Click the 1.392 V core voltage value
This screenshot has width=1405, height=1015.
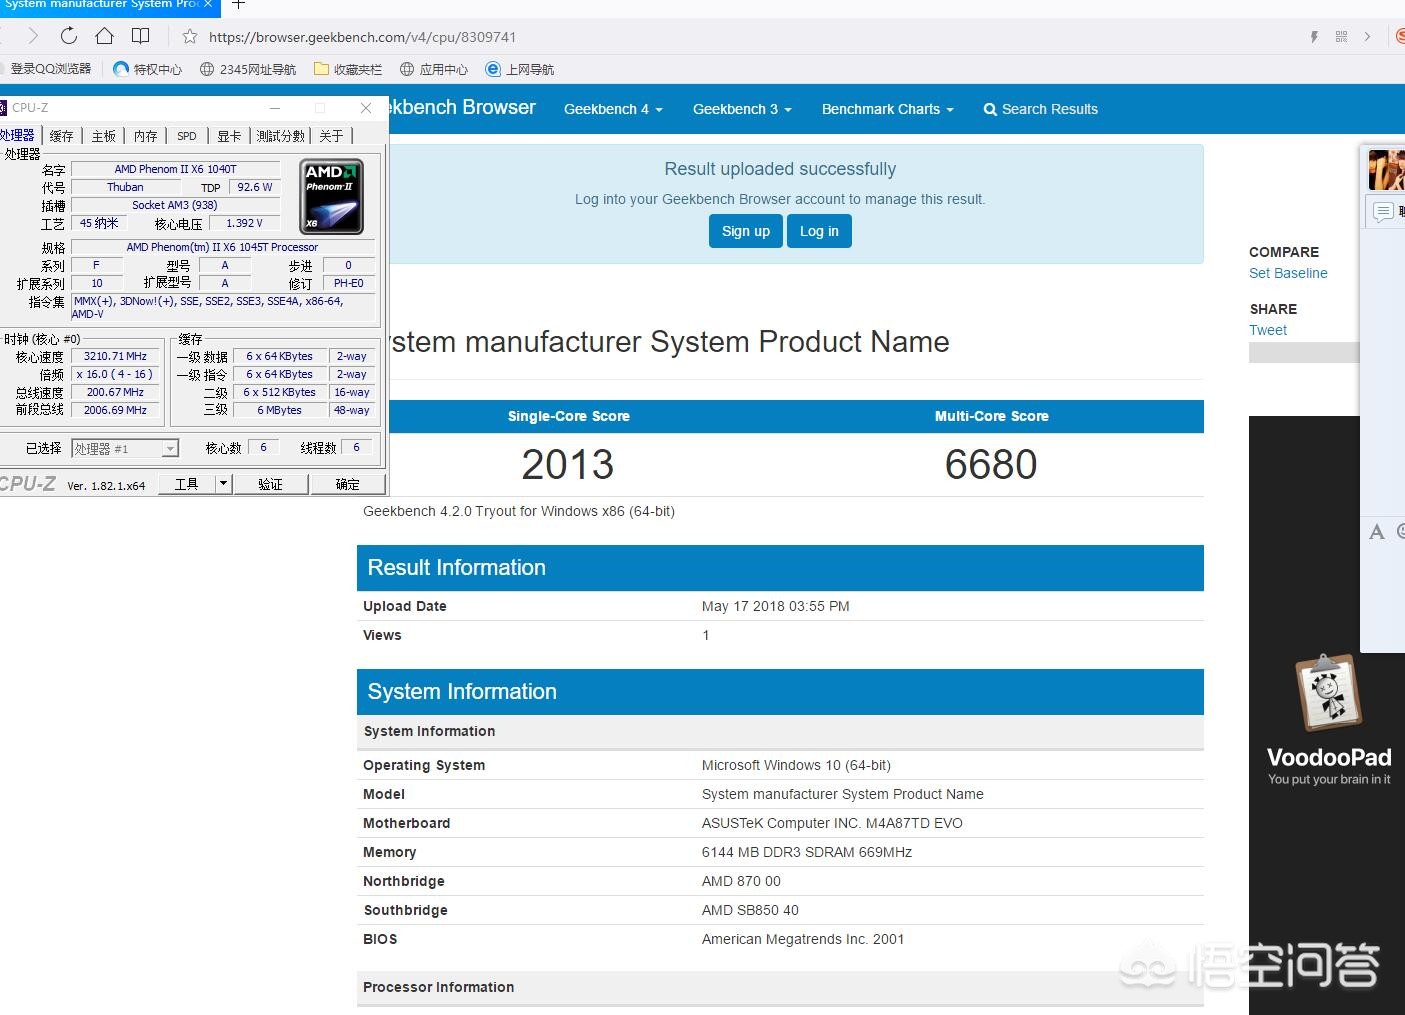pos(244,223)
